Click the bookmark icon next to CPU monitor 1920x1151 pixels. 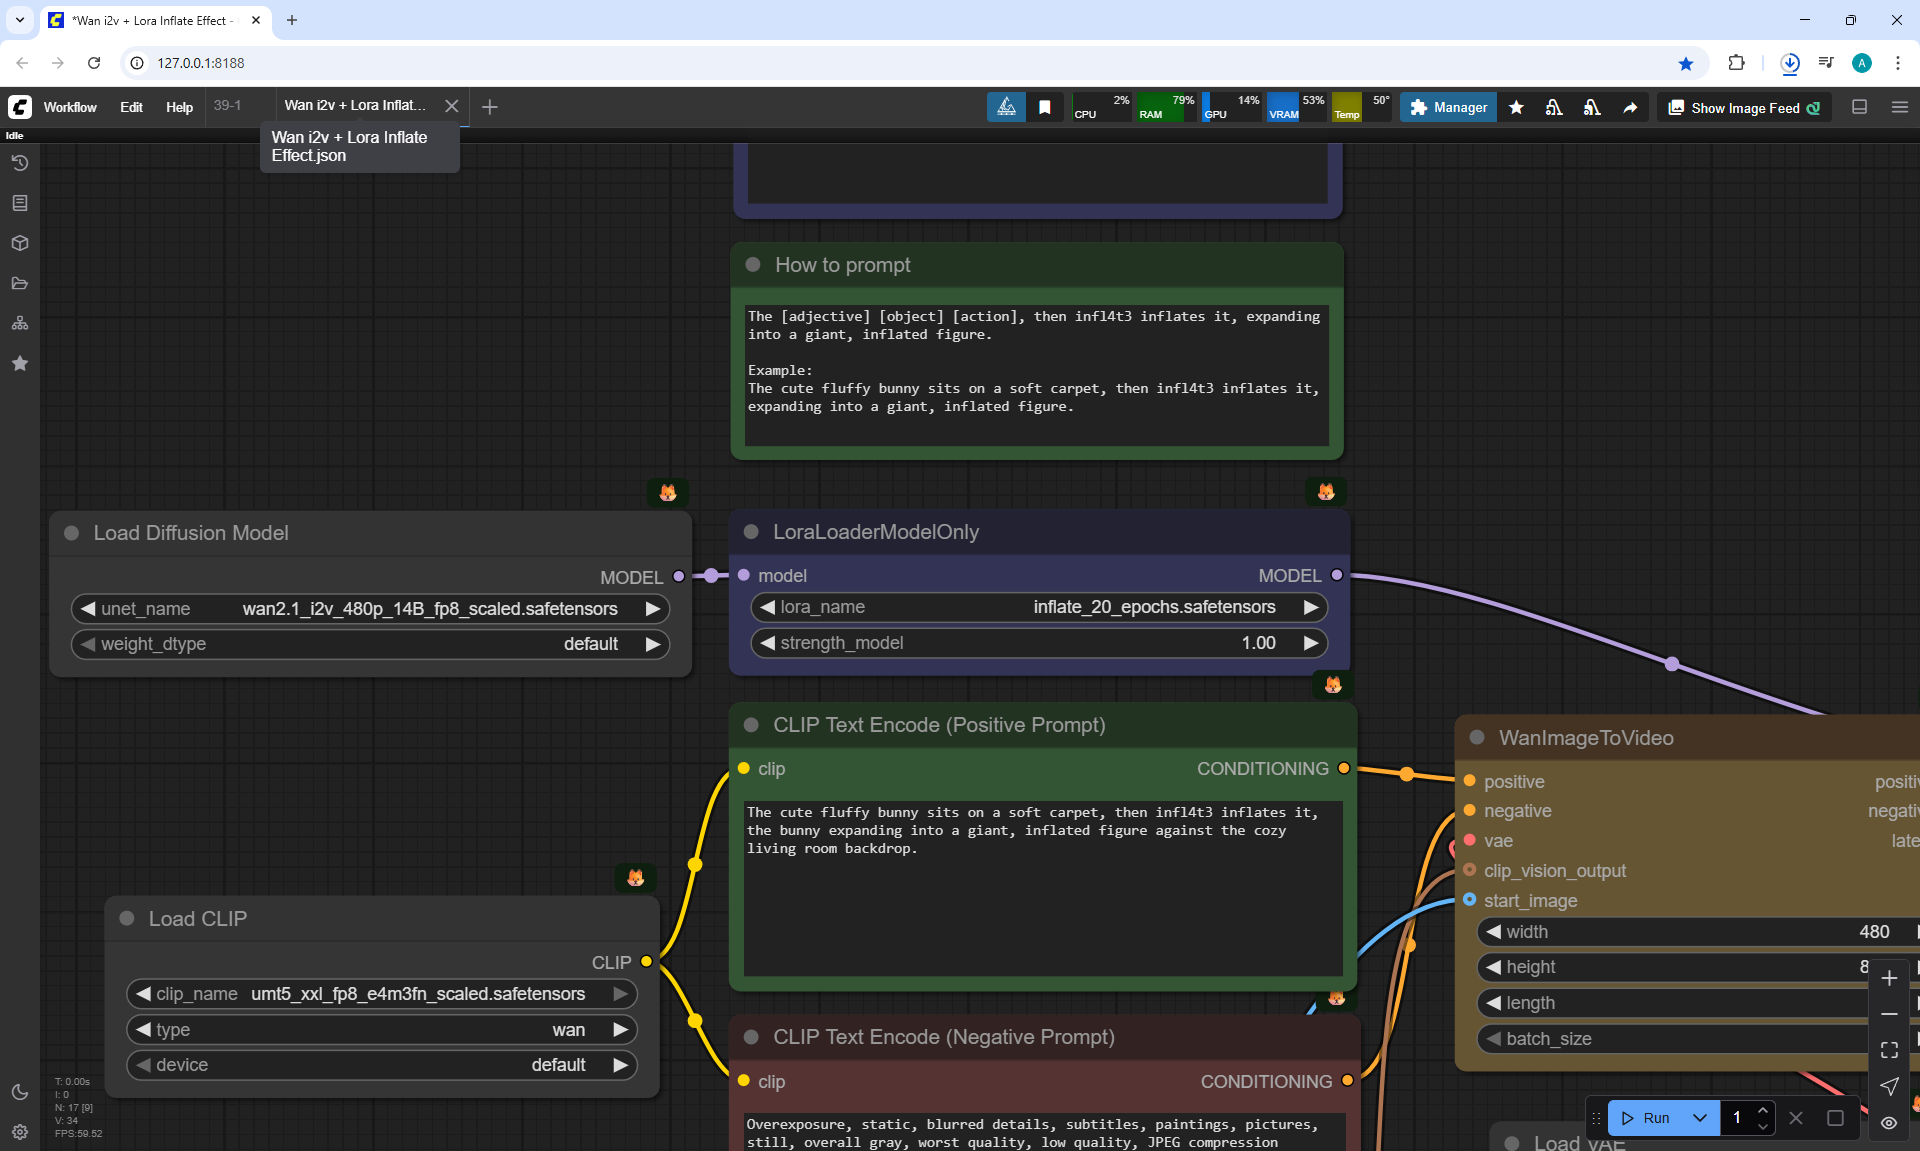tap(1045, 107)
